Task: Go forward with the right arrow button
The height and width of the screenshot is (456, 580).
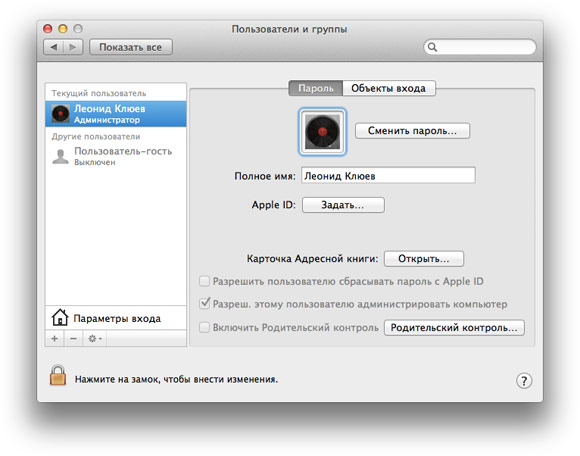Action: [x=73, y=47]
